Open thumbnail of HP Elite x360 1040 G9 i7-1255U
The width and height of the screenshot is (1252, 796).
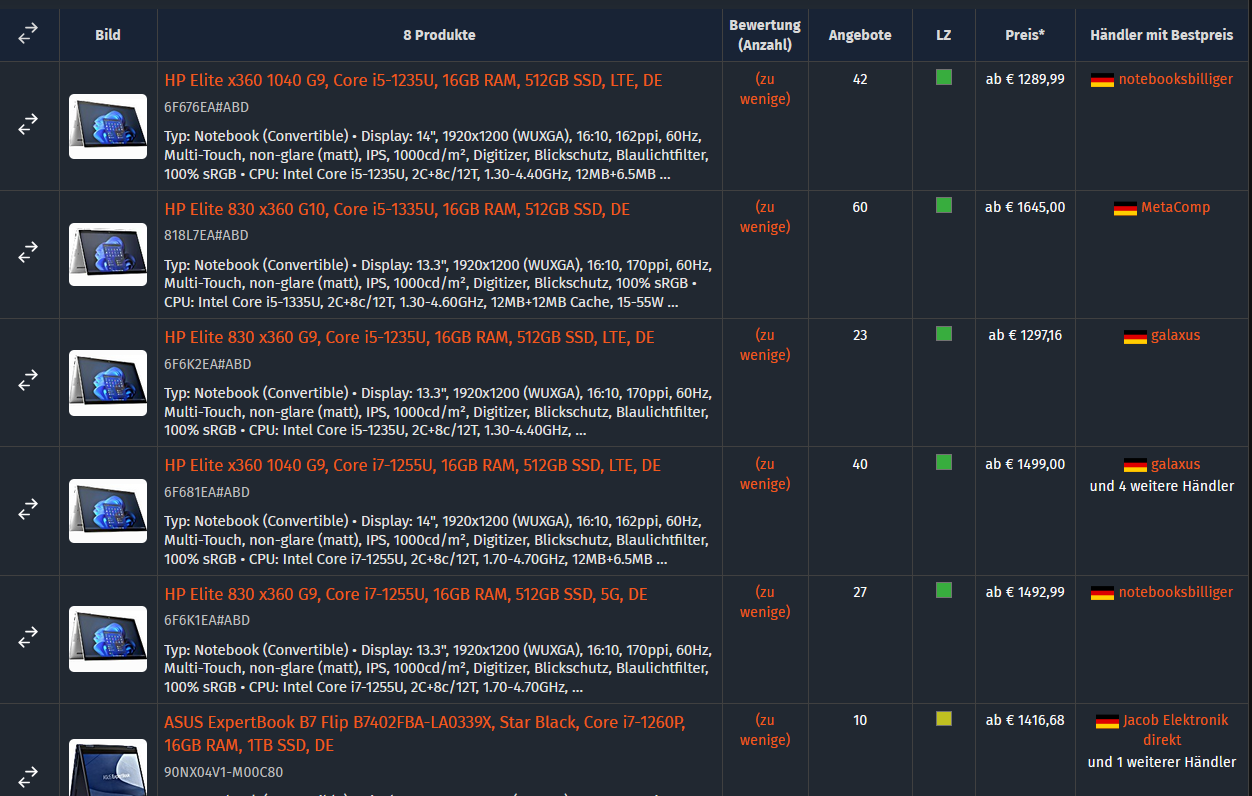pyautogui.click(x=108, y=511)
